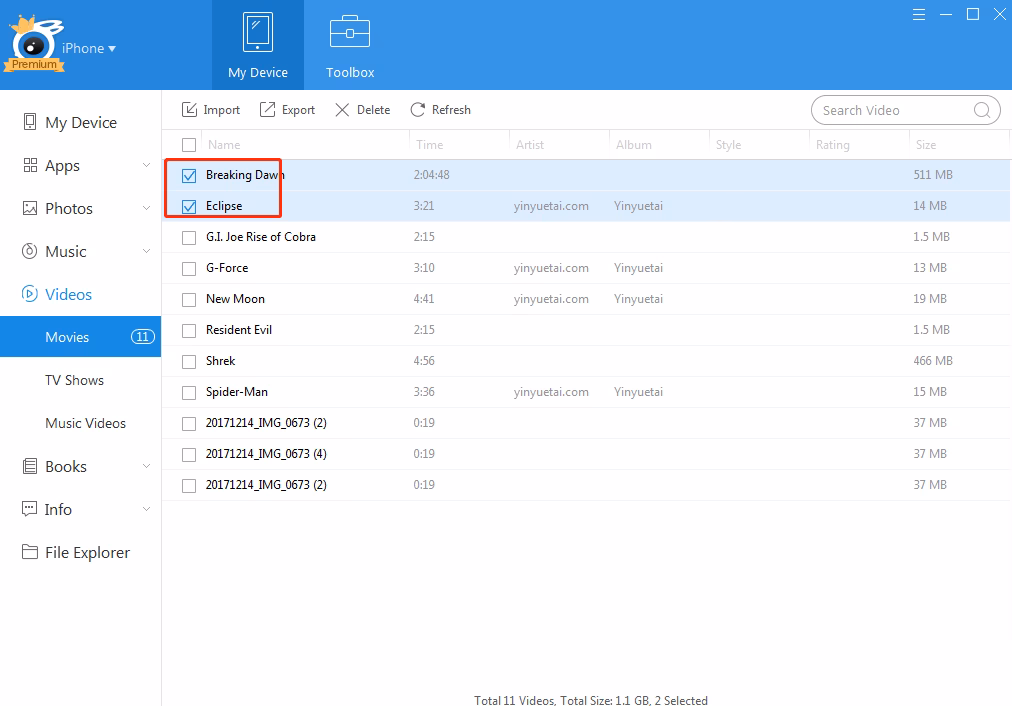Viewport: 1012px width, 706px height.
Task: Expand the Info sidebar section
Action: (x=147, y=509)
